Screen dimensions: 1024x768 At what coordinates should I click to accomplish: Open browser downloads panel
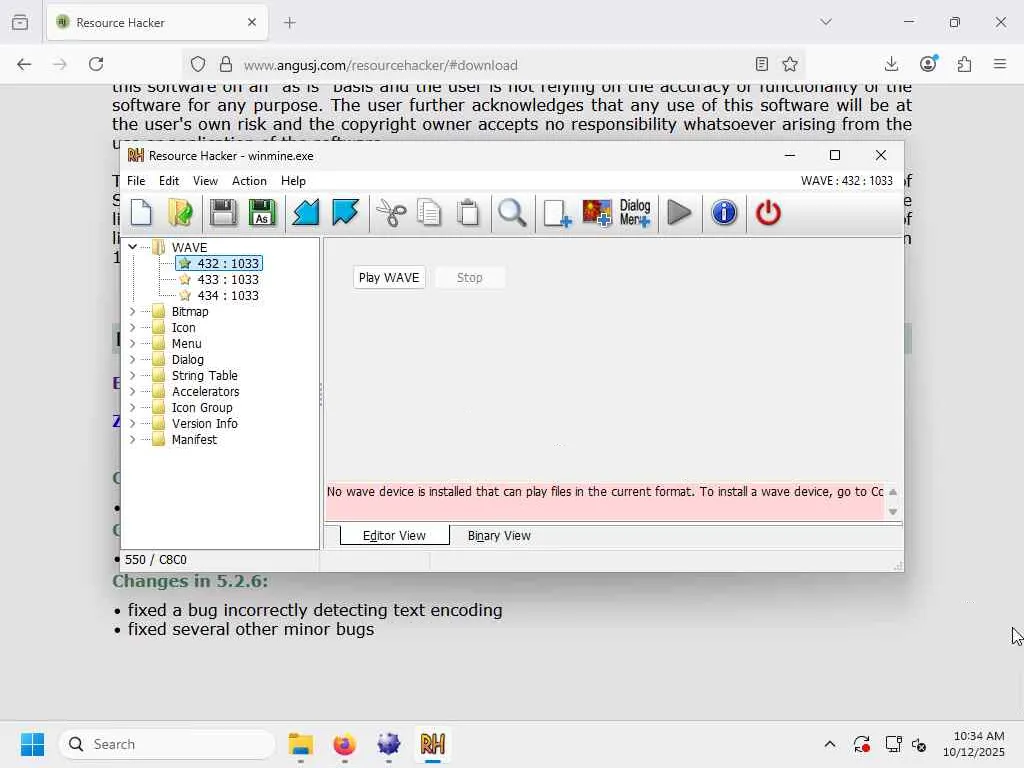point(891,64)
